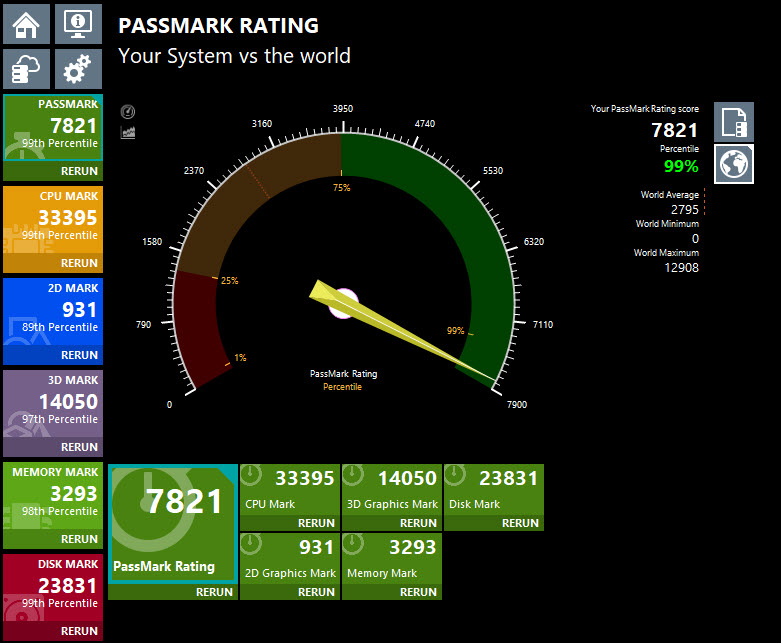Screen dimensions: 781x643
Task: Go to the Home screen icon
Action: 26,24
